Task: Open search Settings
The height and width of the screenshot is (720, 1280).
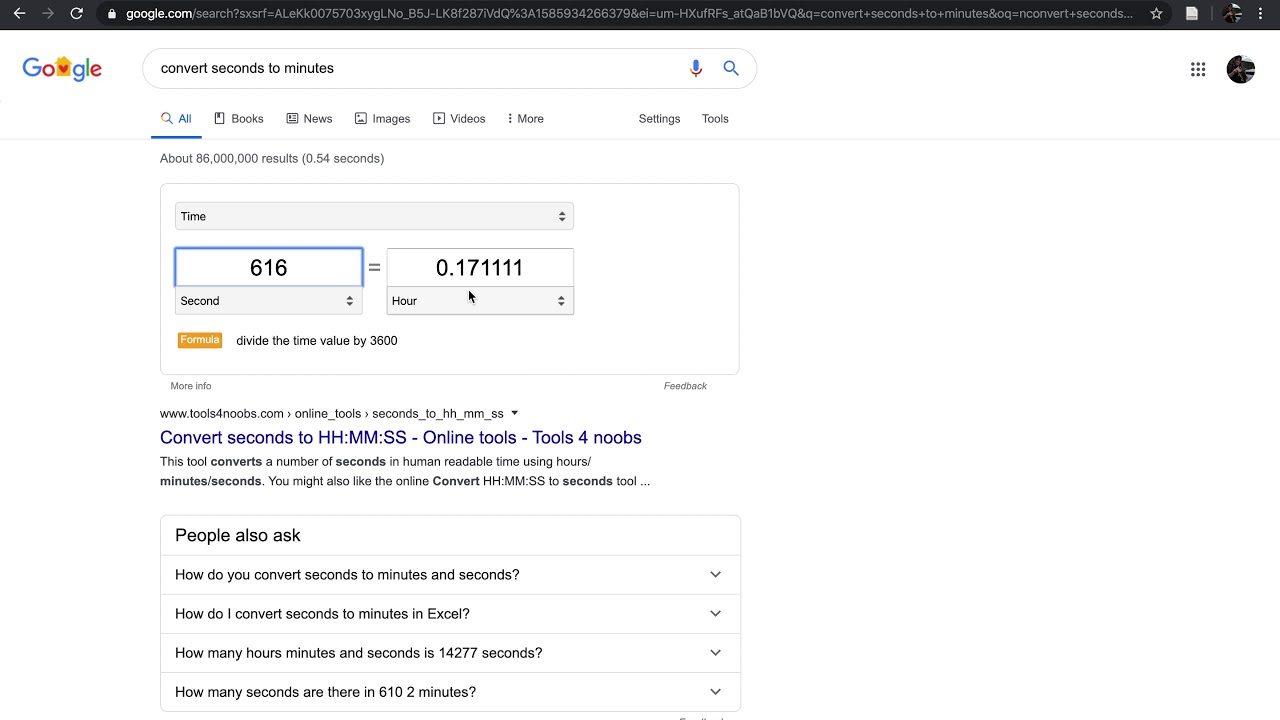Action: [x=659, y=118]
